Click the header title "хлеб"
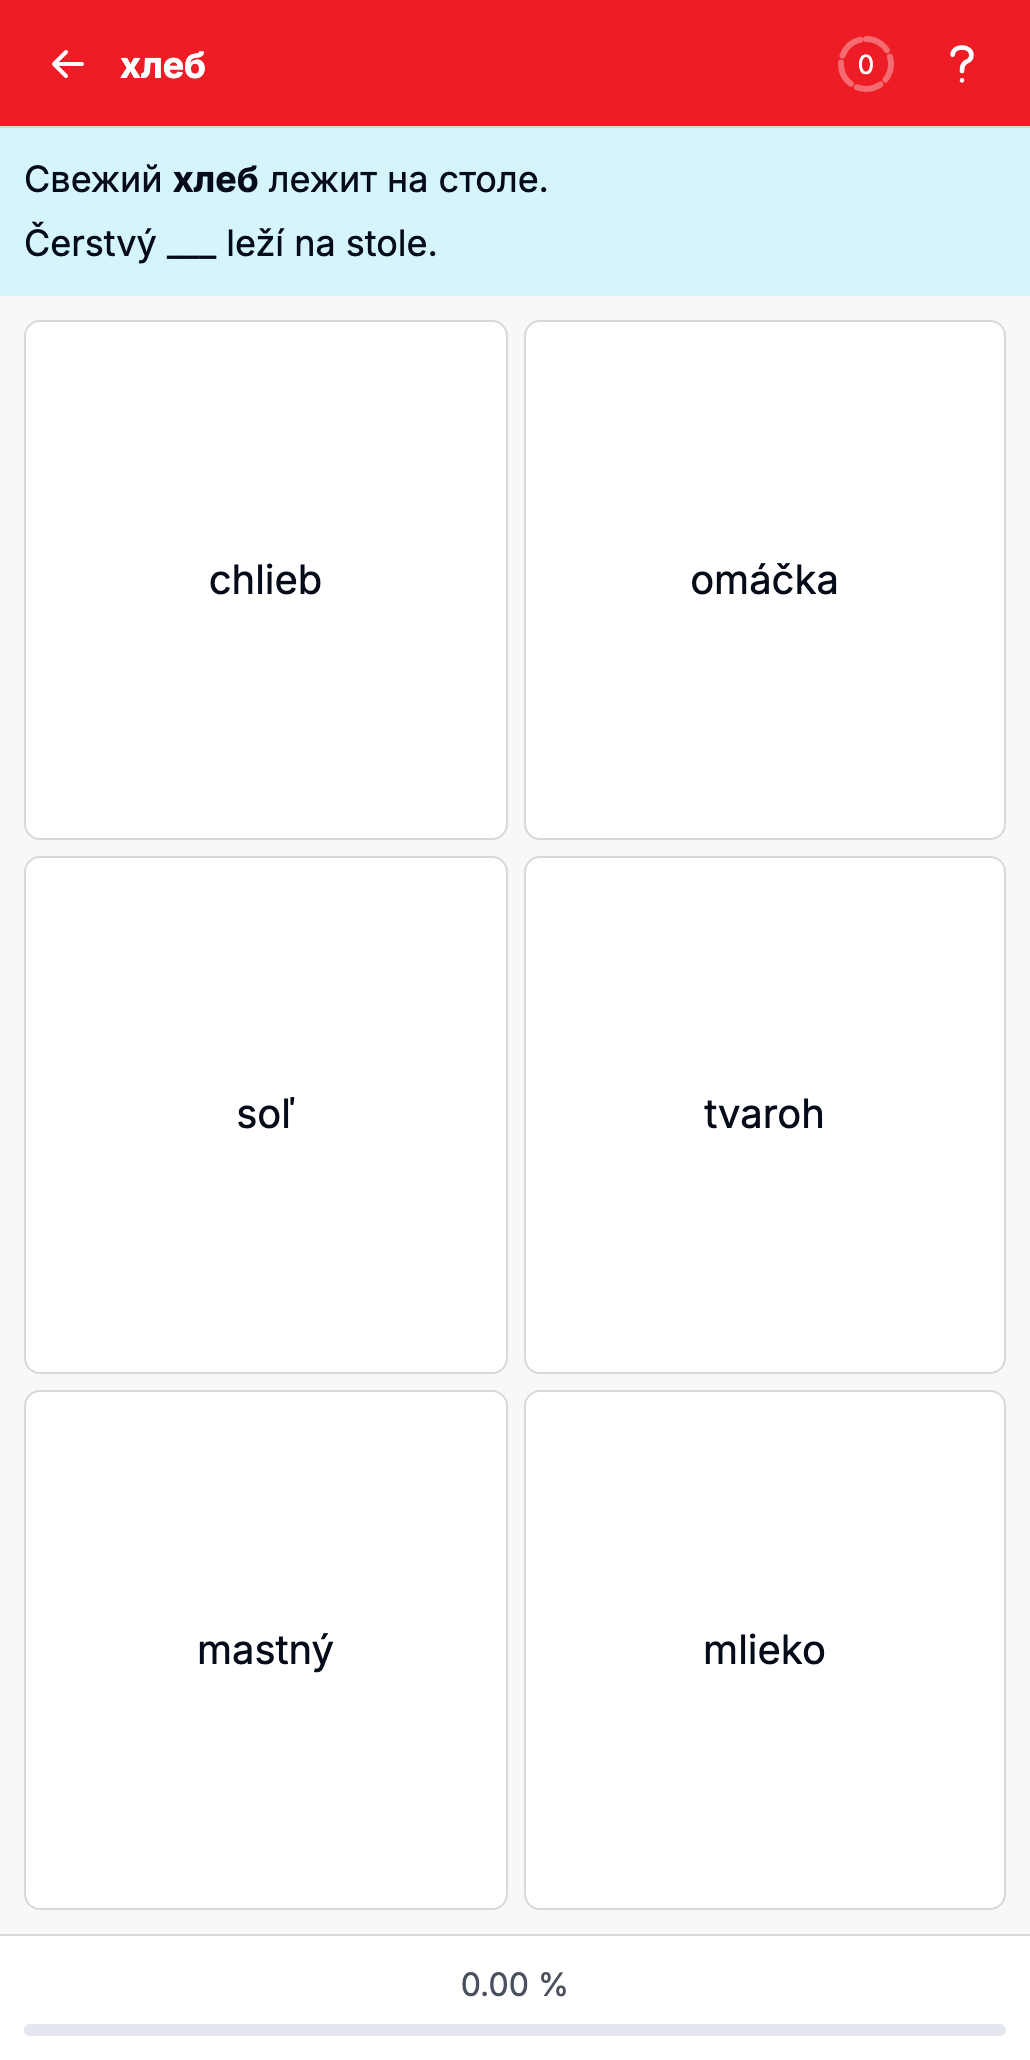Viewport: 1030px width, 2060px height. [163, 66]
